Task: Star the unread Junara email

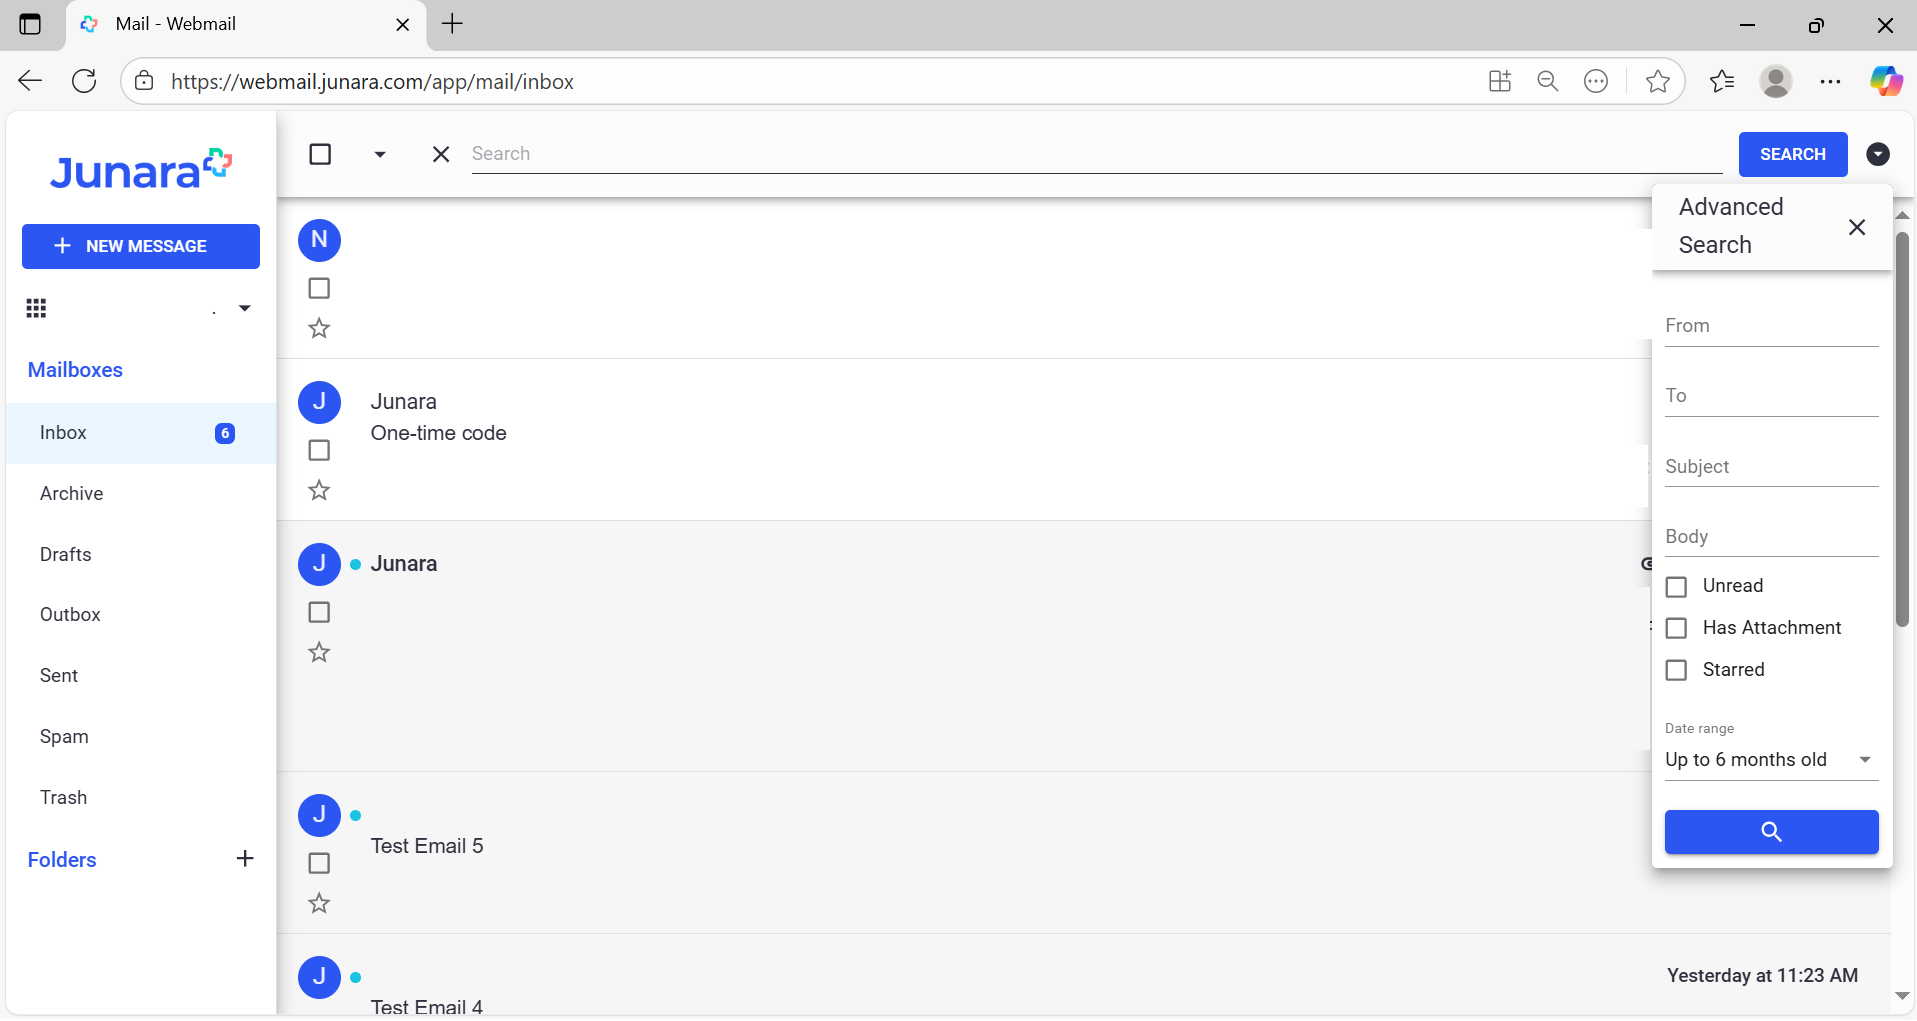Action: coord(319,652)
